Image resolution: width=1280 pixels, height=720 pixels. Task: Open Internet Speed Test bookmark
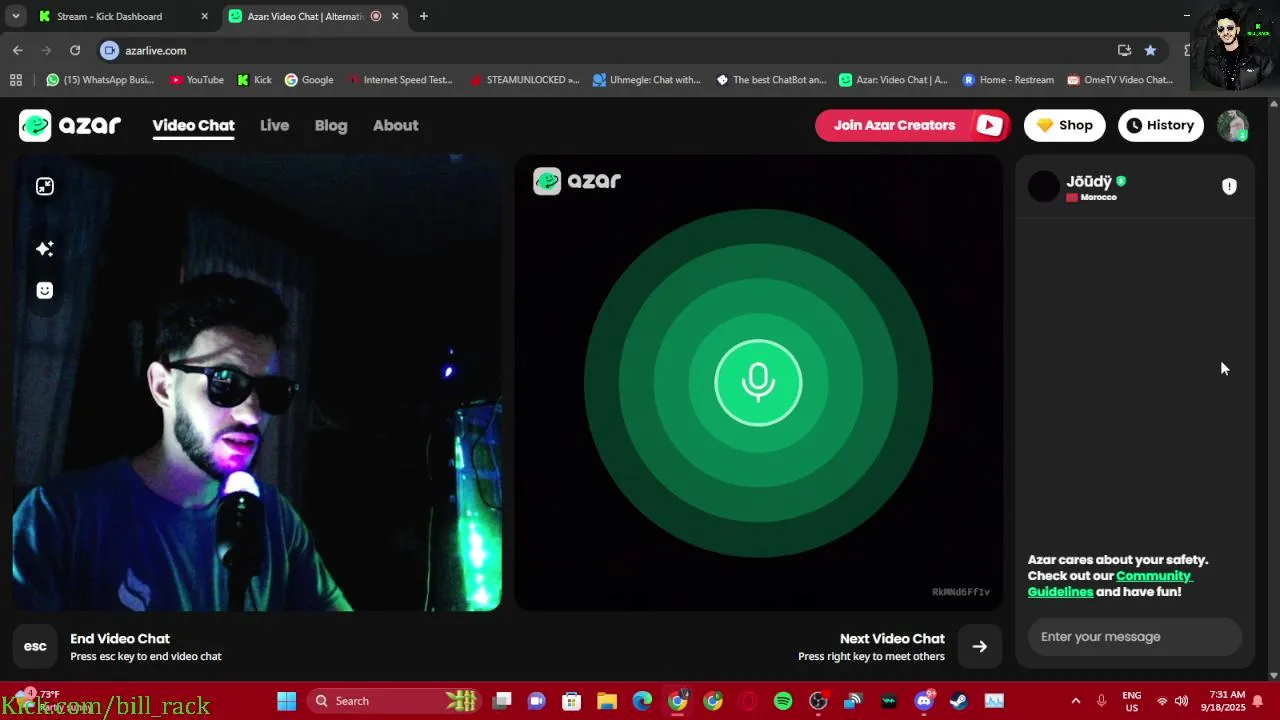click(x=399, y=80)
